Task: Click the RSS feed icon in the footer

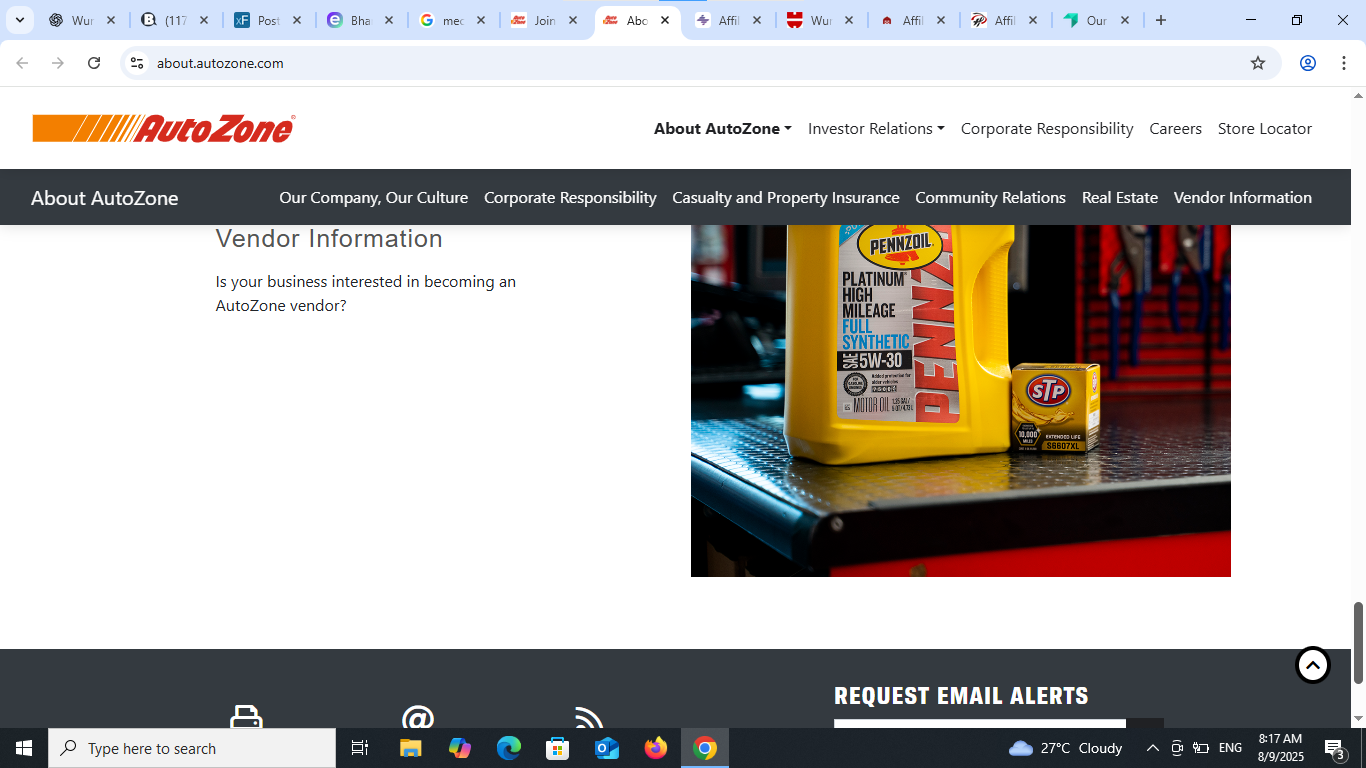Action: pyautogui.click(x=589, y=717)
